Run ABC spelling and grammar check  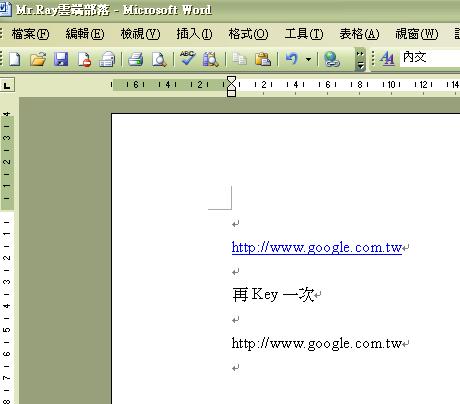[x=187, y=59]
